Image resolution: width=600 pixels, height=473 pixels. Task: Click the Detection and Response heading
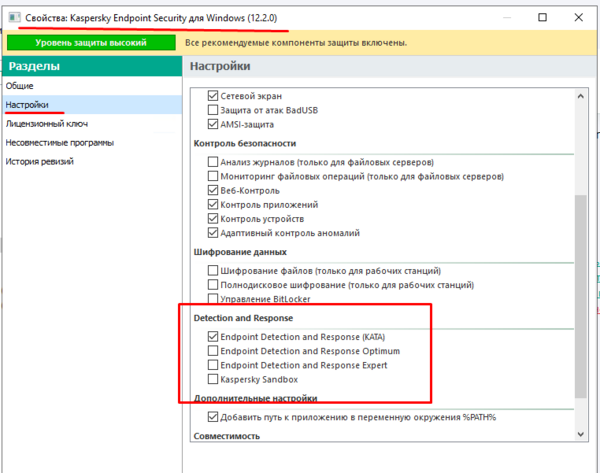pyautogui.click(x=243, y=318)
